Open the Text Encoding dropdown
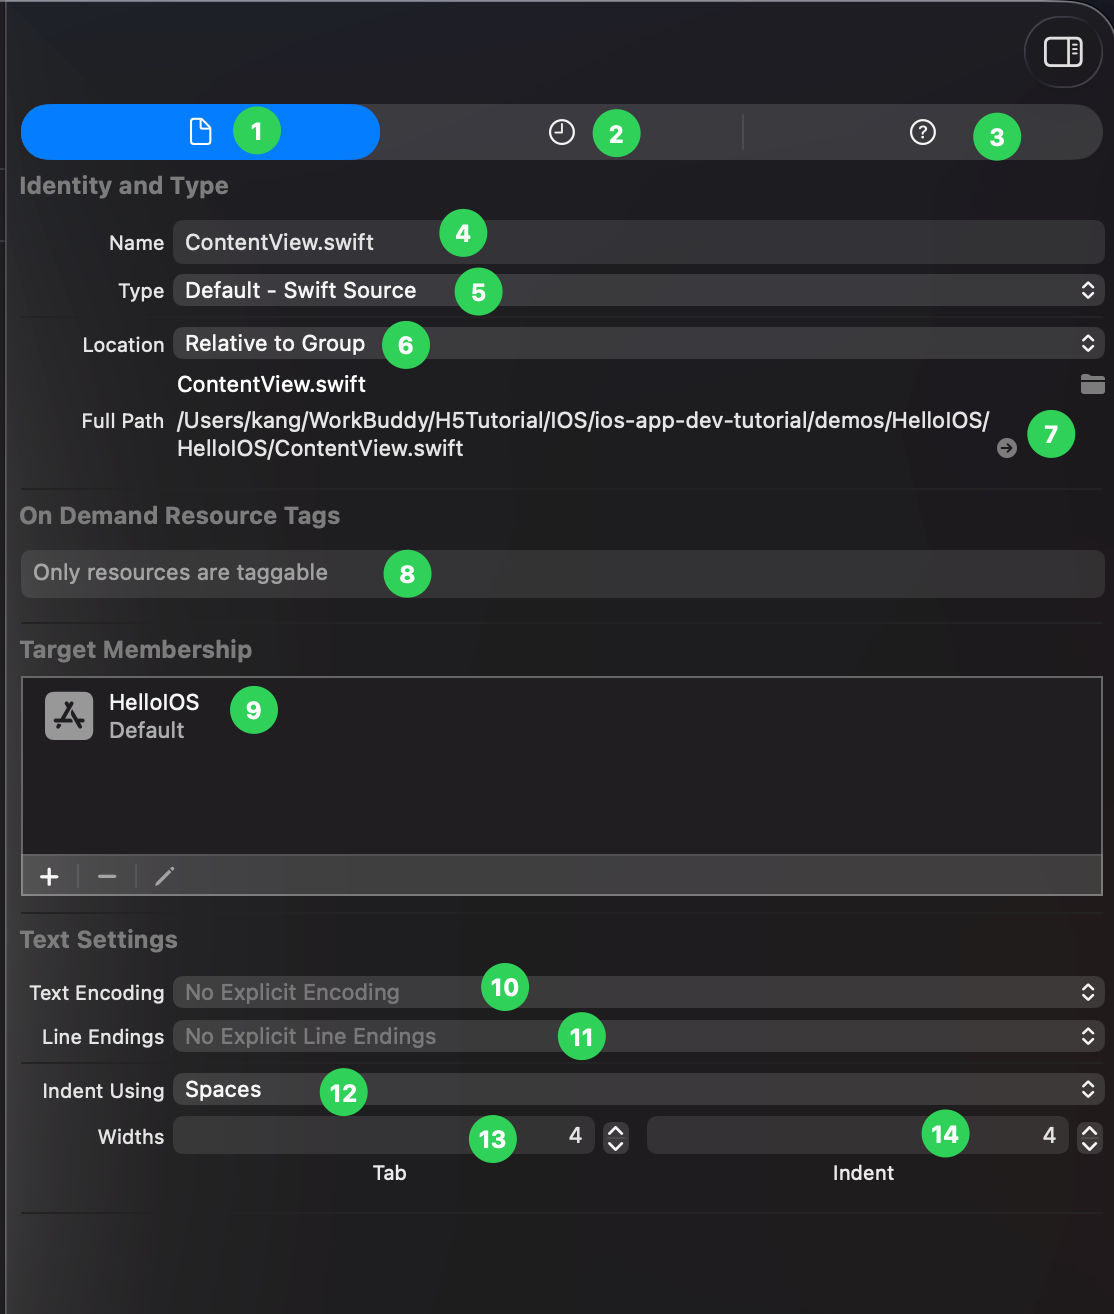The image size is (1114, 1314). click(x=638, y=992)
